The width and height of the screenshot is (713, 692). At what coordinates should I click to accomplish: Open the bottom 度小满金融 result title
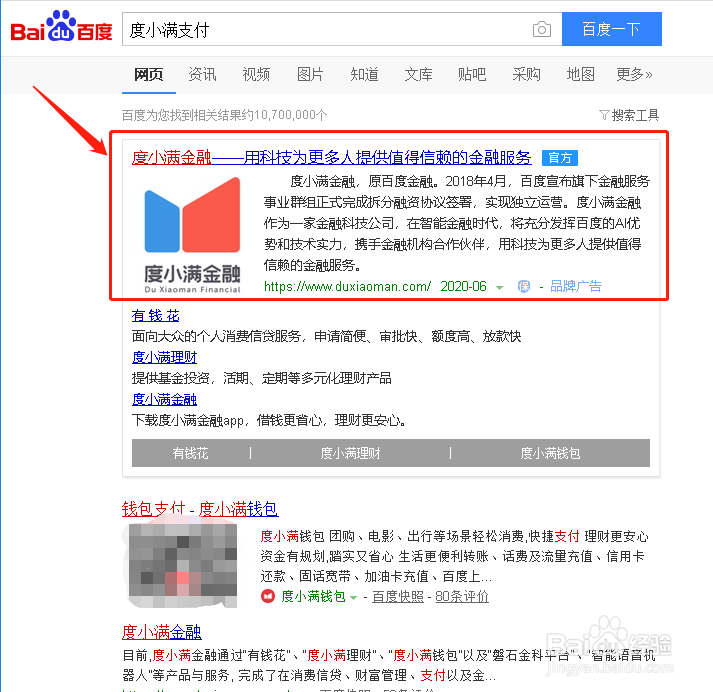[x=161, y=632]
